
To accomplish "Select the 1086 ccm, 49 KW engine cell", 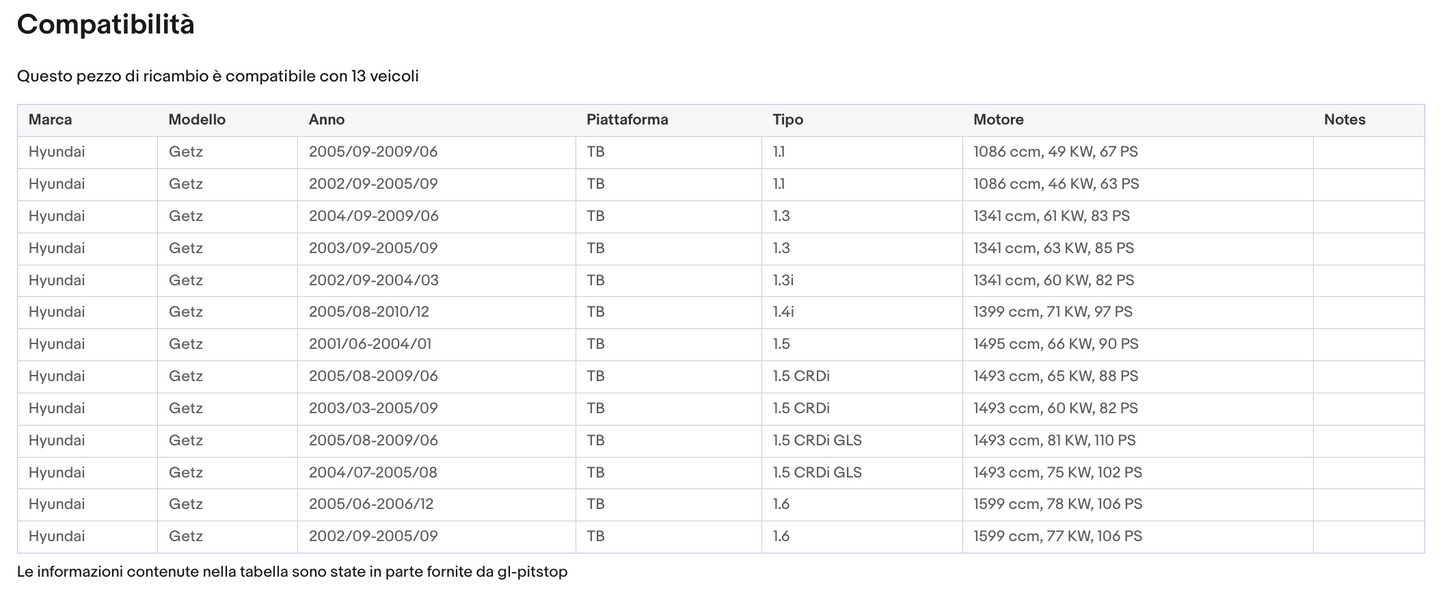I will [x=1055, y=152].
